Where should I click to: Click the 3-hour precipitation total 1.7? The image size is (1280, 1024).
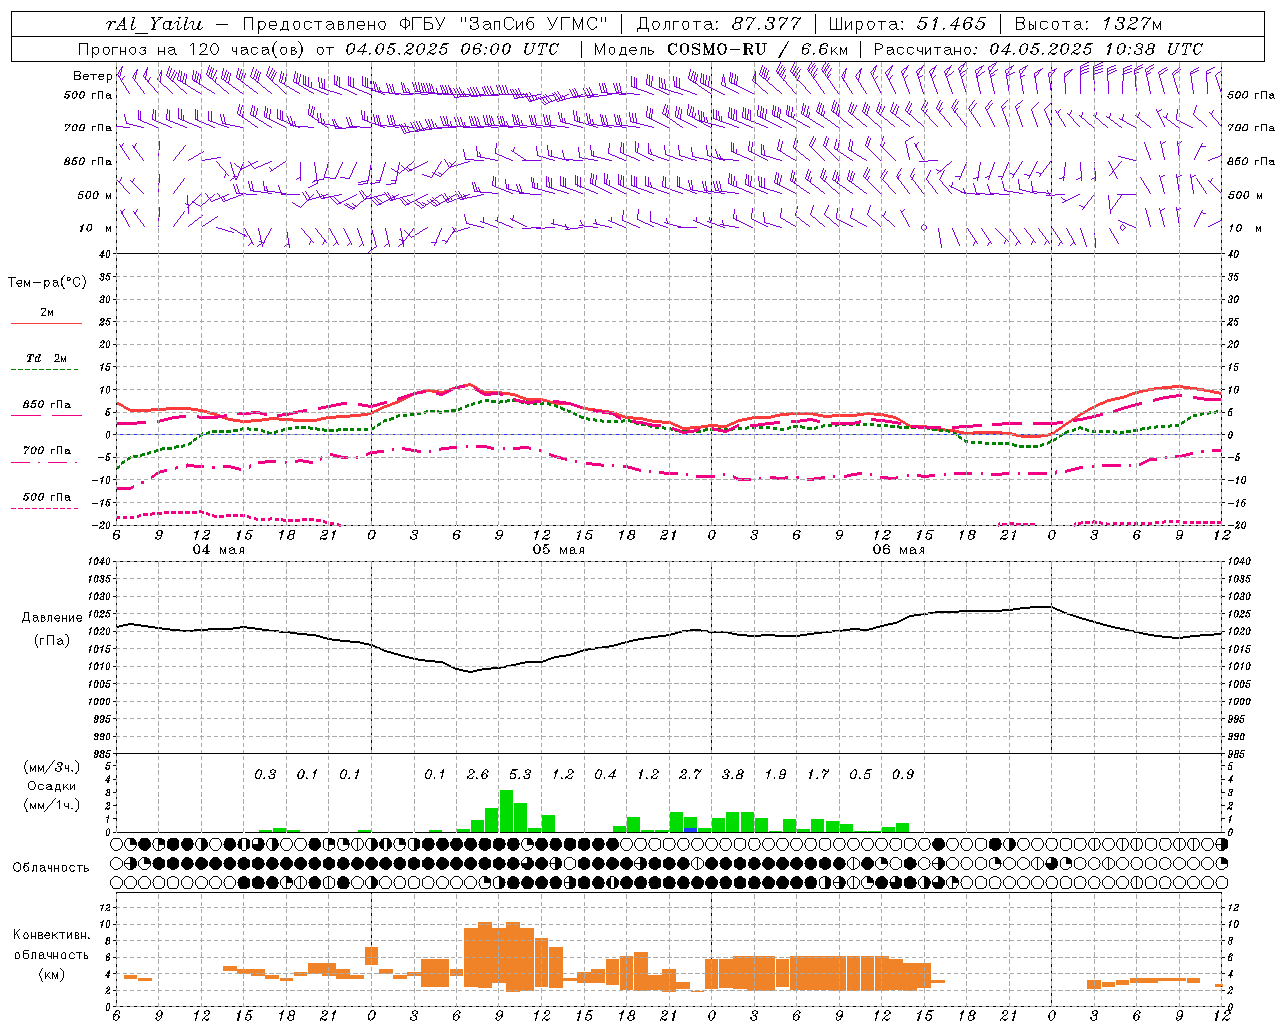pos(818,775)
